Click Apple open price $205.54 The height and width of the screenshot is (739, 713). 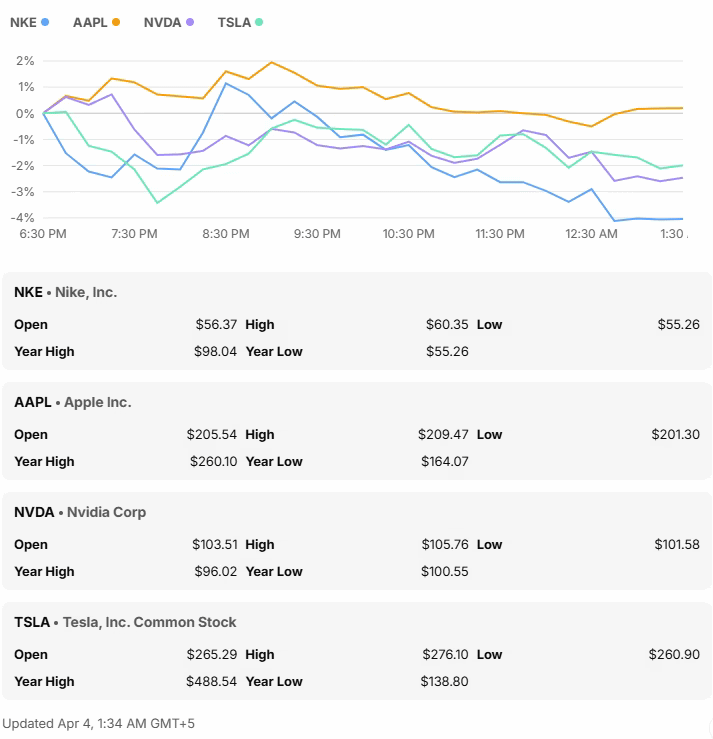click(x=212, y=435)
